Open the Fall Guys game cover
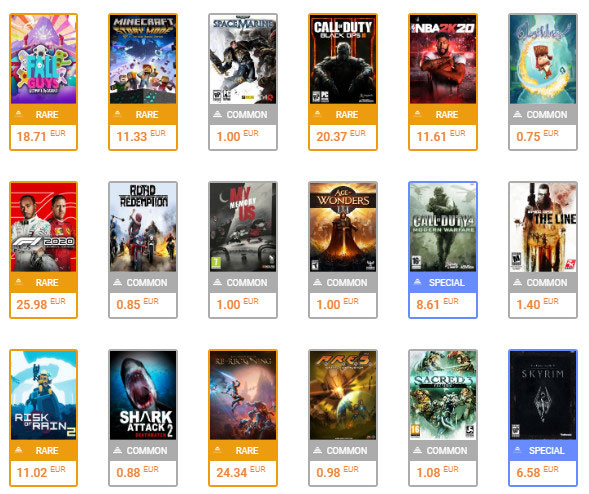Viewport: 589px width, 494px height. (44, 59)
